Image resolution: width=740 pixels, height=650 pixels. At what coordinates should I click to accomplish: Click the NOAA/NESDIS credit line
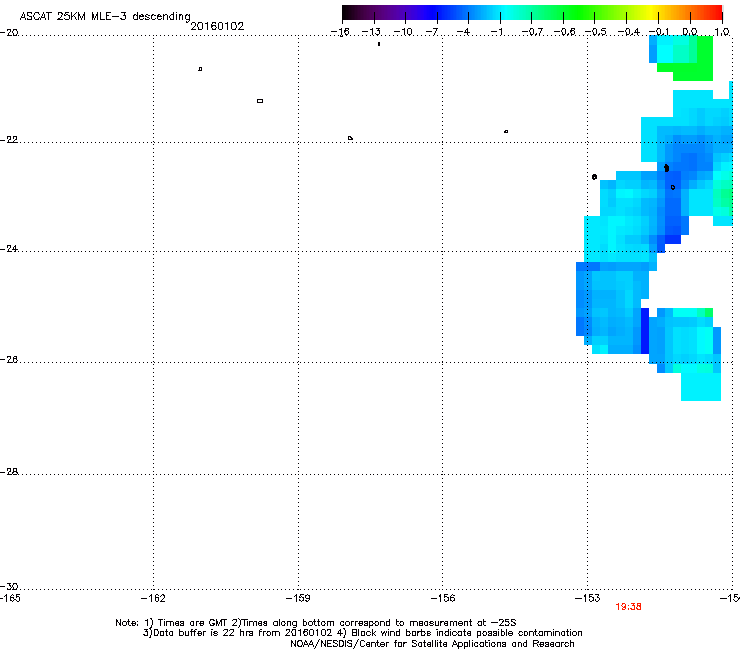(x=432, y=644)
